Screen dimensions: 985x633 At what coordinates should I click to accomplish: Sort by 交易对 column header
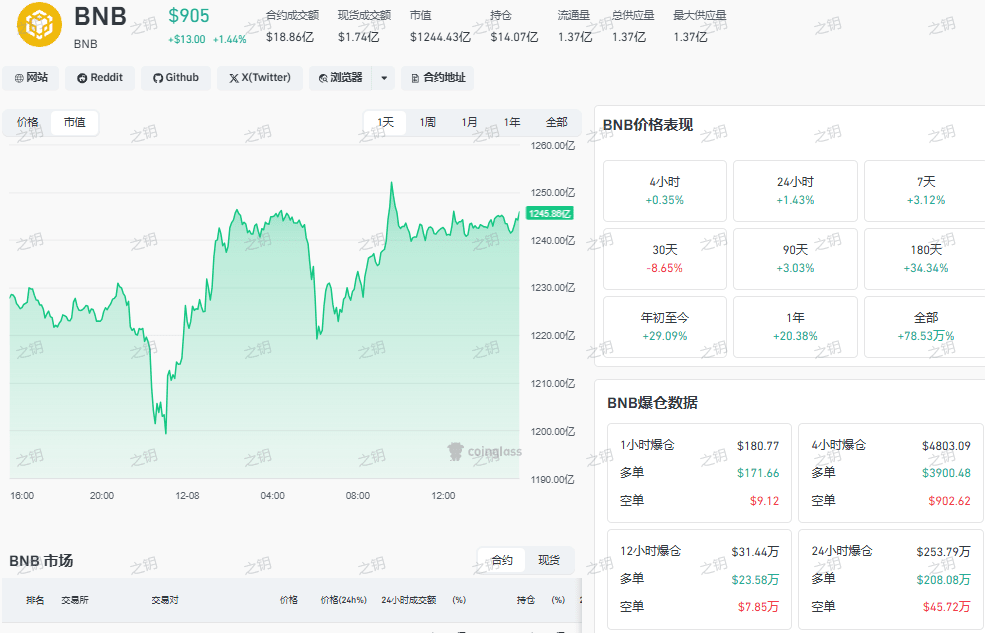(165, 600)
